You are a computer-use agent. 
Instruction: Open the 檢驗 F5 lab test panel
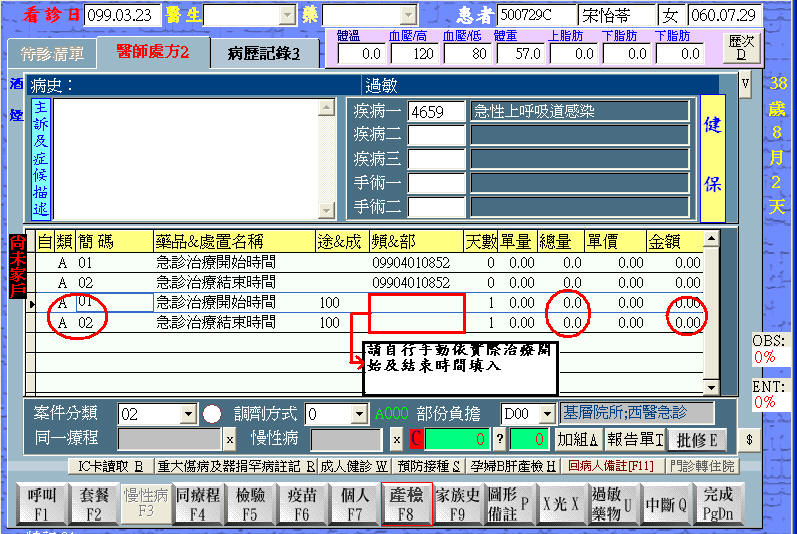[x=251, y=503]
